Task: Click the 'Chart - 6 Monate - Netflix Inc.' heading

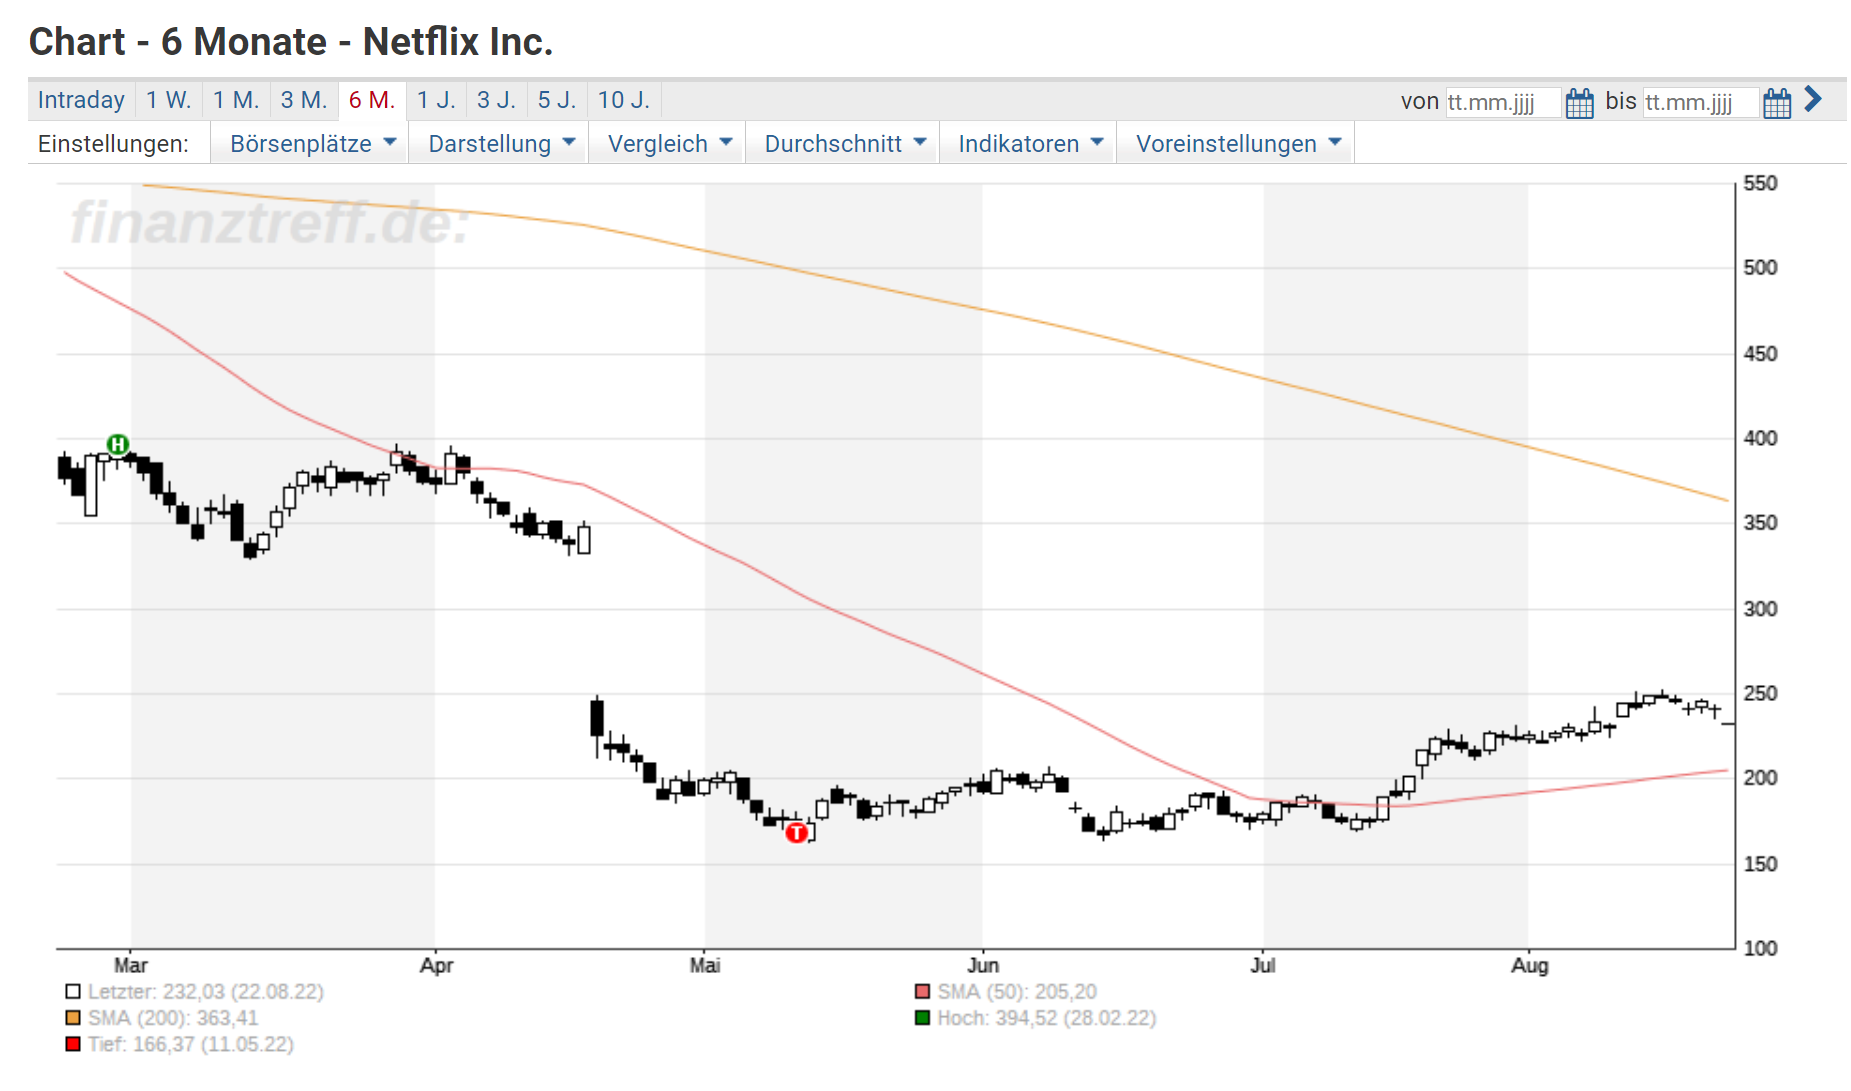Action: coord(291,42)
